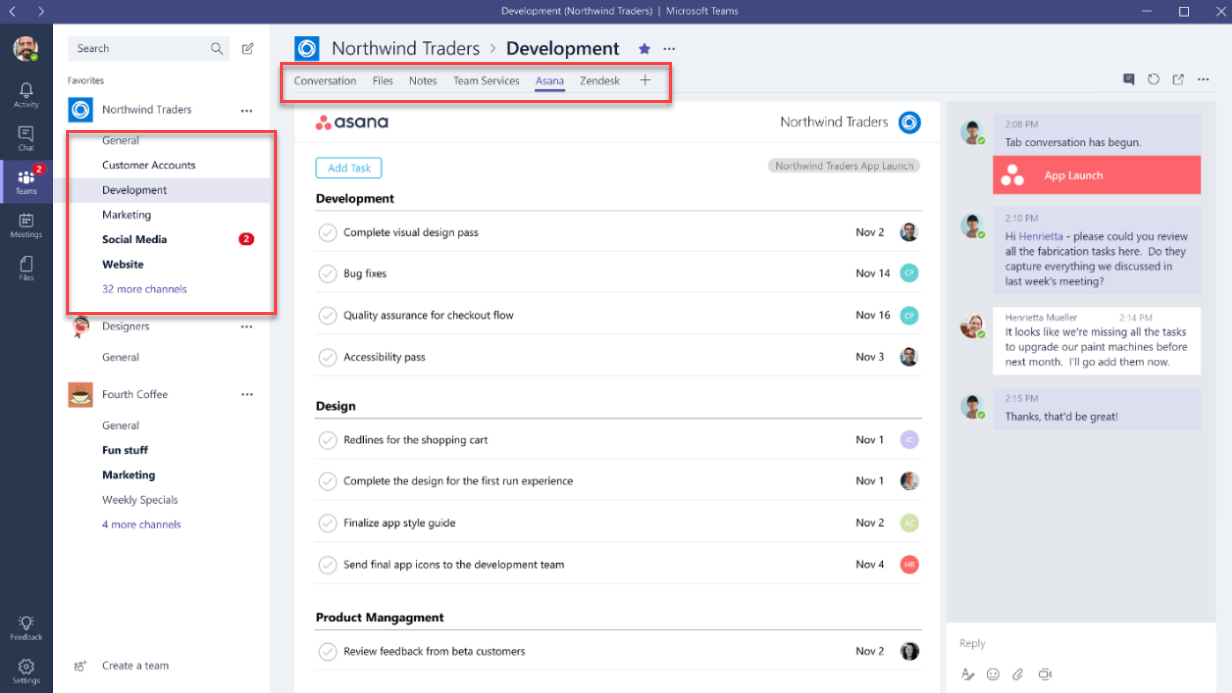Add a new tab with plus icon
The width and height of the screenshot is (1232, 693).
click(645, 80)
